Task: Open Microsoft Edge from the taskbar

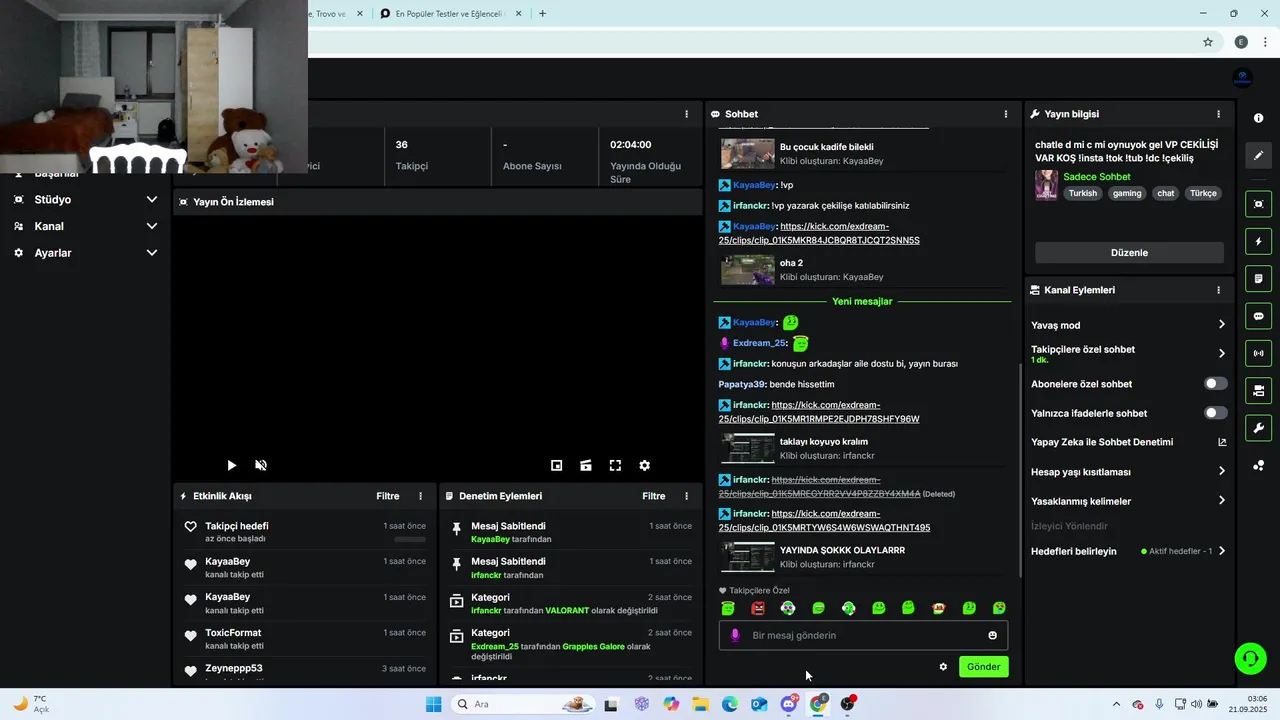Action: (x=730, y=704)
